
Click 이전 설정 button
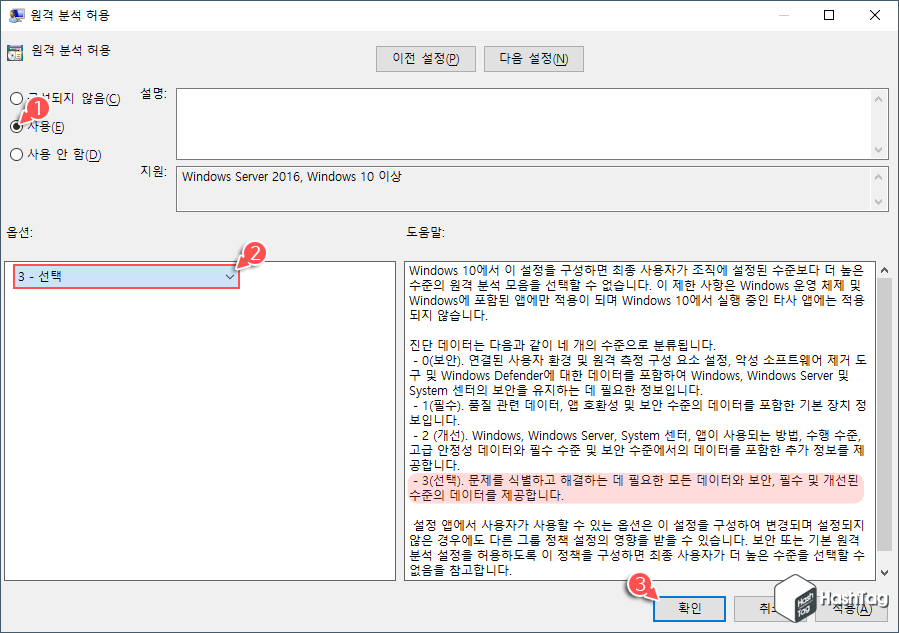click(425, 58)
